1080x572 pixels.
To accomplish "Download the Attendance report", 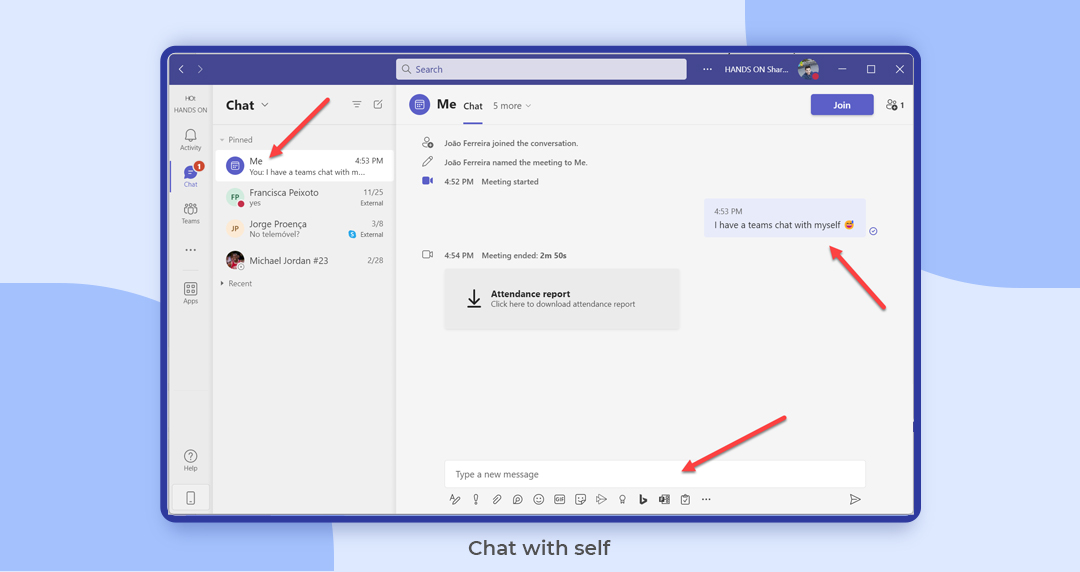I will tap(562, 298).
